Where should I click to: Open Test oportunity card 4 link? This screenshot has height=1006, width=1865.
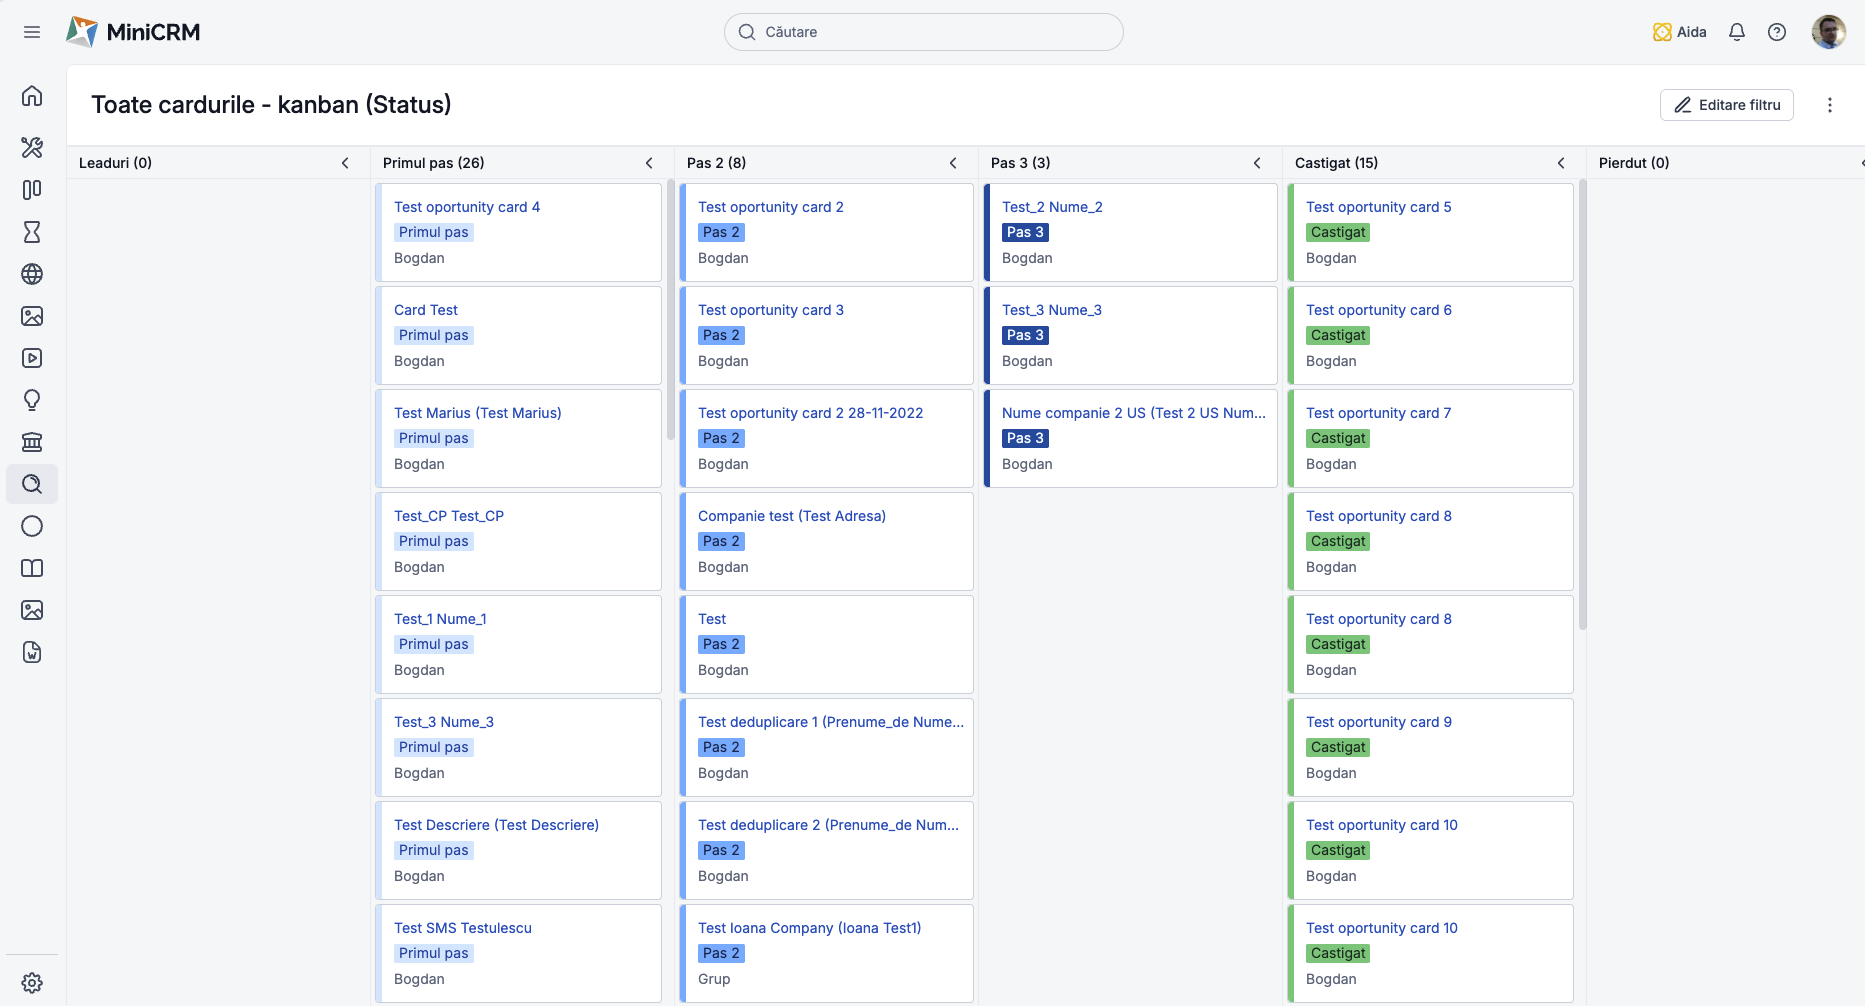[x=467, y=207]
